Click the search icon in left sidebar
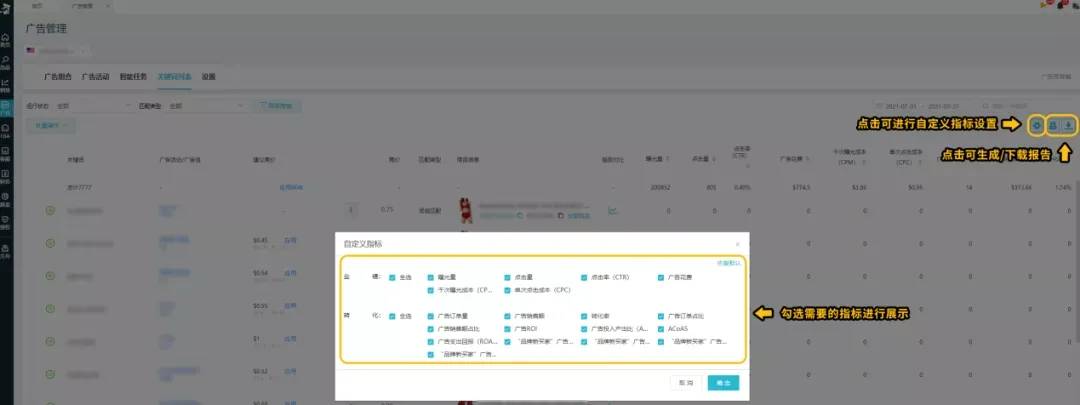The width and height of the screenshot is (1080, 405). tap(6, 61)
